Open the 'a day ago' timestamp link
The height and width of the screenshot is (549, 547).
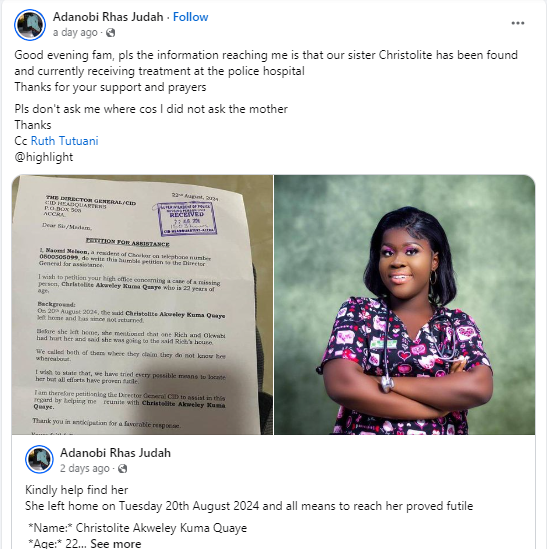click(x=75, y=33)
